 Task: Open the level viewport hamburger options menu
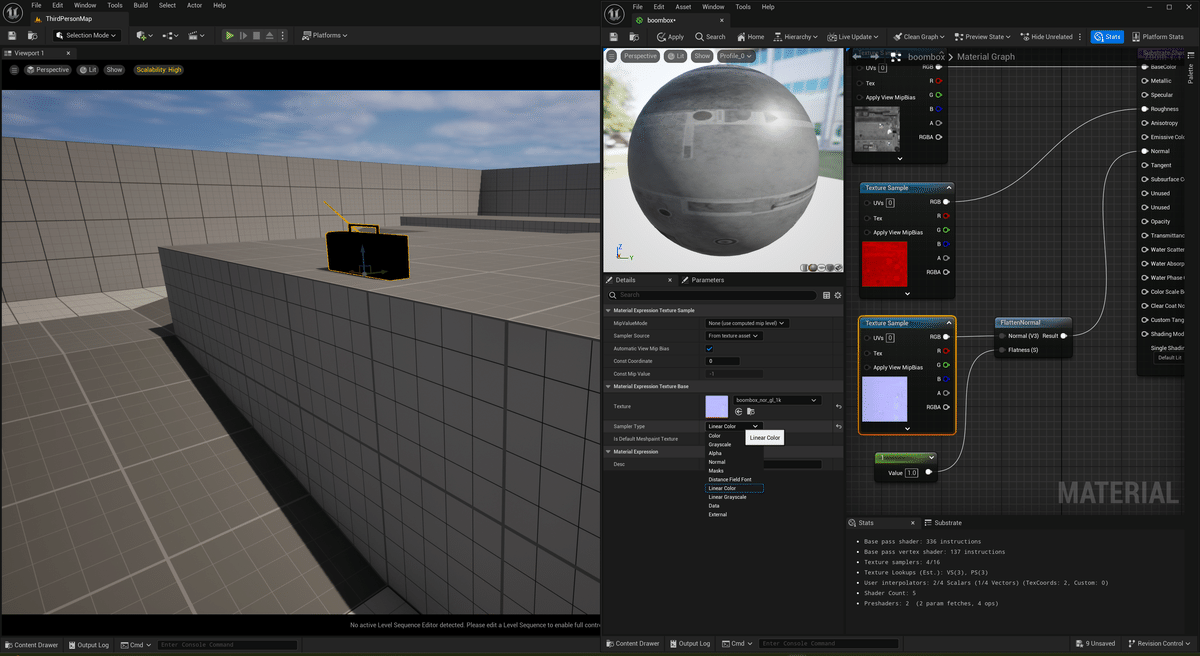click(x=14, y=70)
